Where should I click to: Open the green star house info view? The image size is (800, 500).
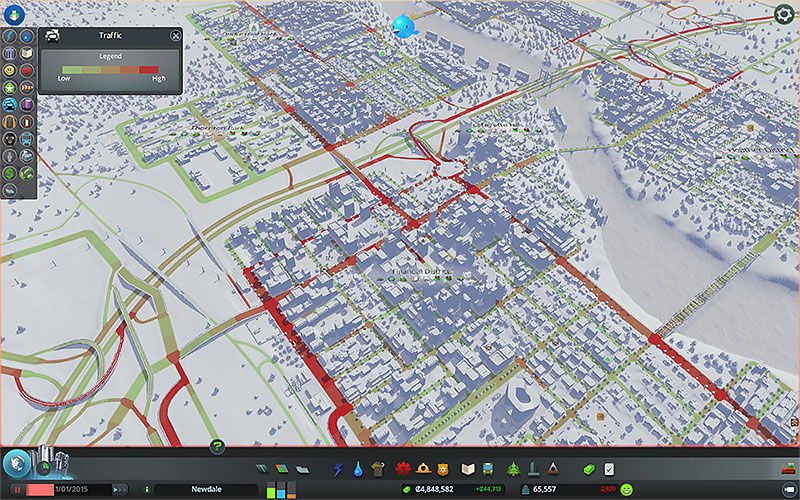point(10,88)
